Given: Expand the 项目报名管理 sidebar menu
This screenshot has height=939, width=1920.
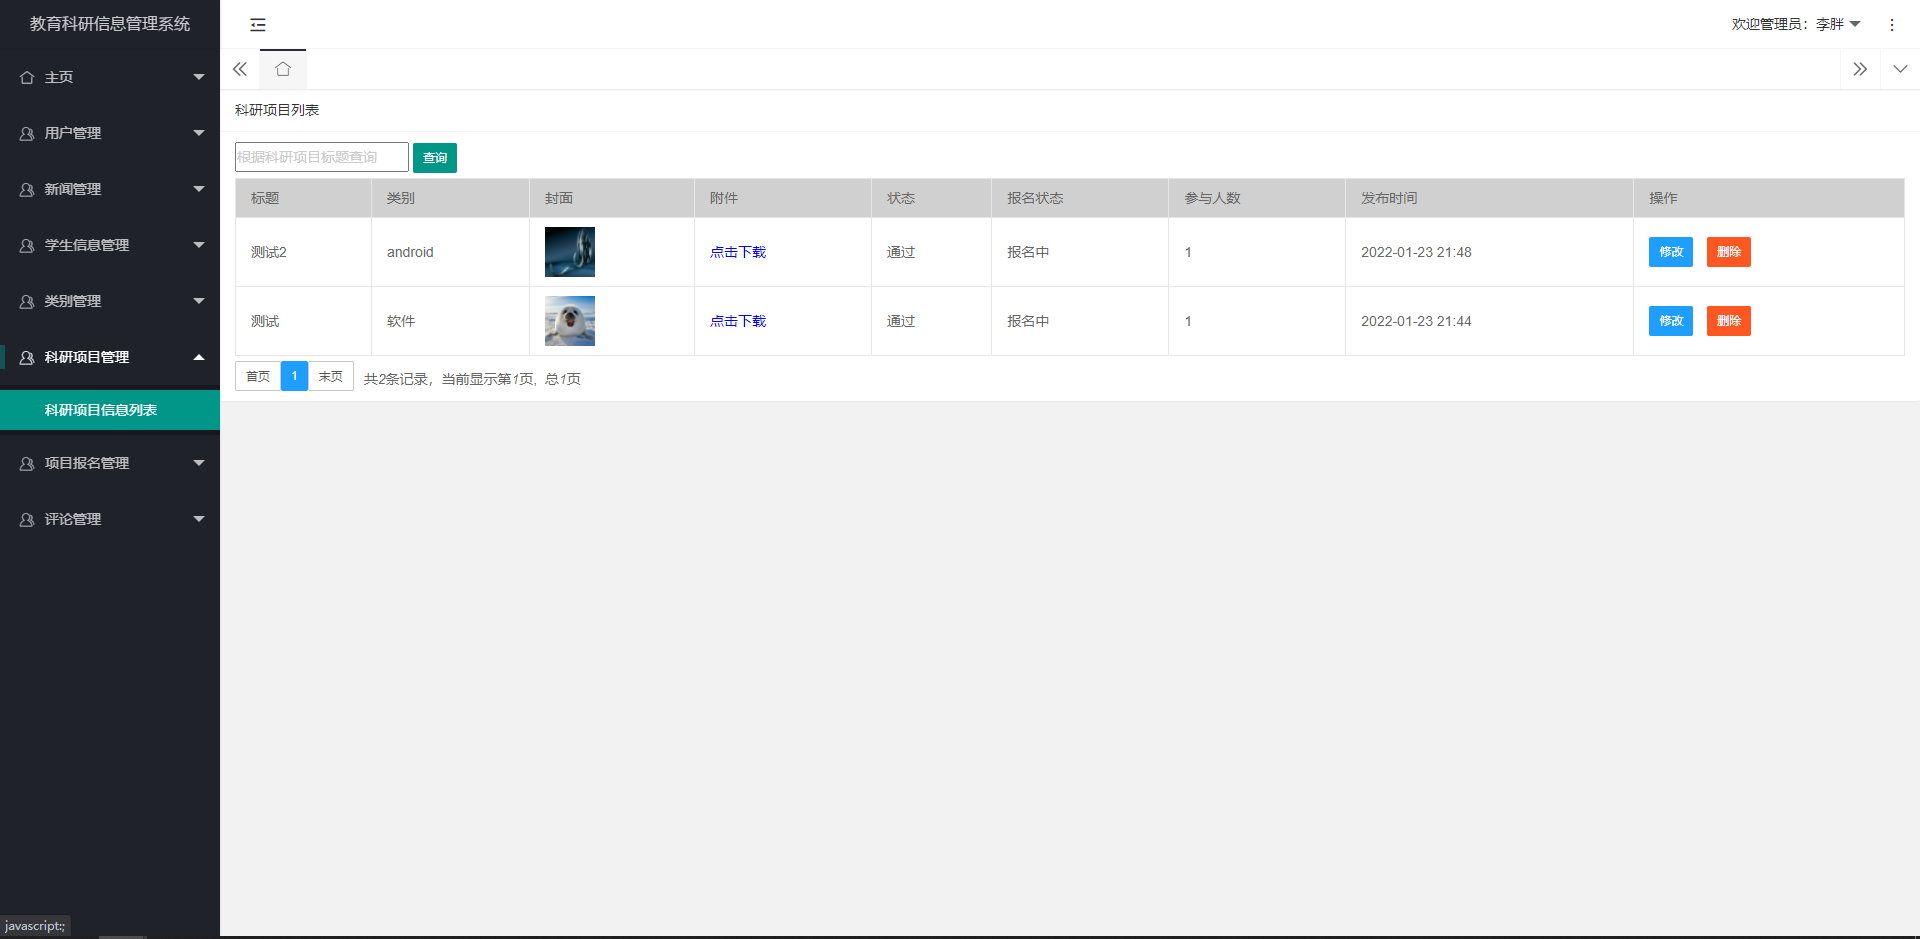Looking at the screenshot, I should [110, 463].
